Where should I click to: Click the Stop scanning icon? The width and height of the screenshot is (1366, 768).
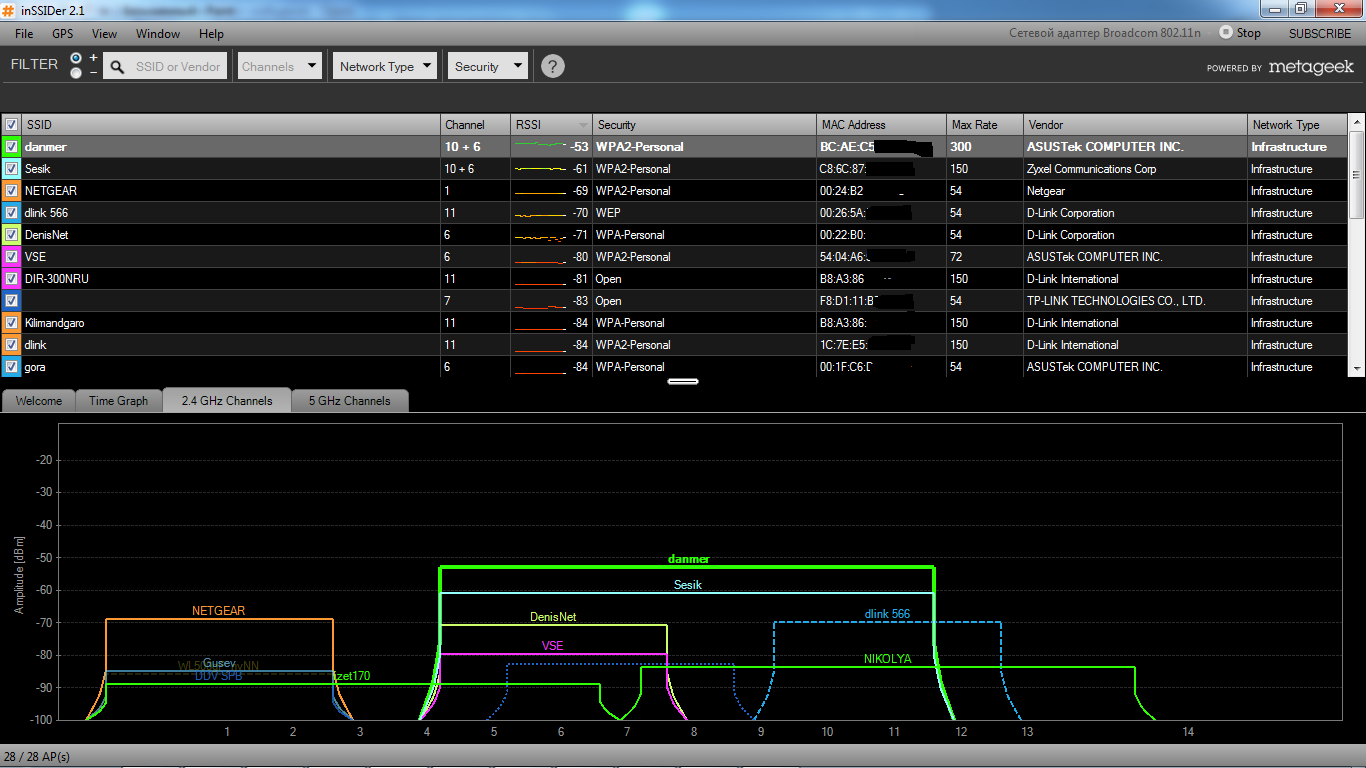tap(1225, 32)
